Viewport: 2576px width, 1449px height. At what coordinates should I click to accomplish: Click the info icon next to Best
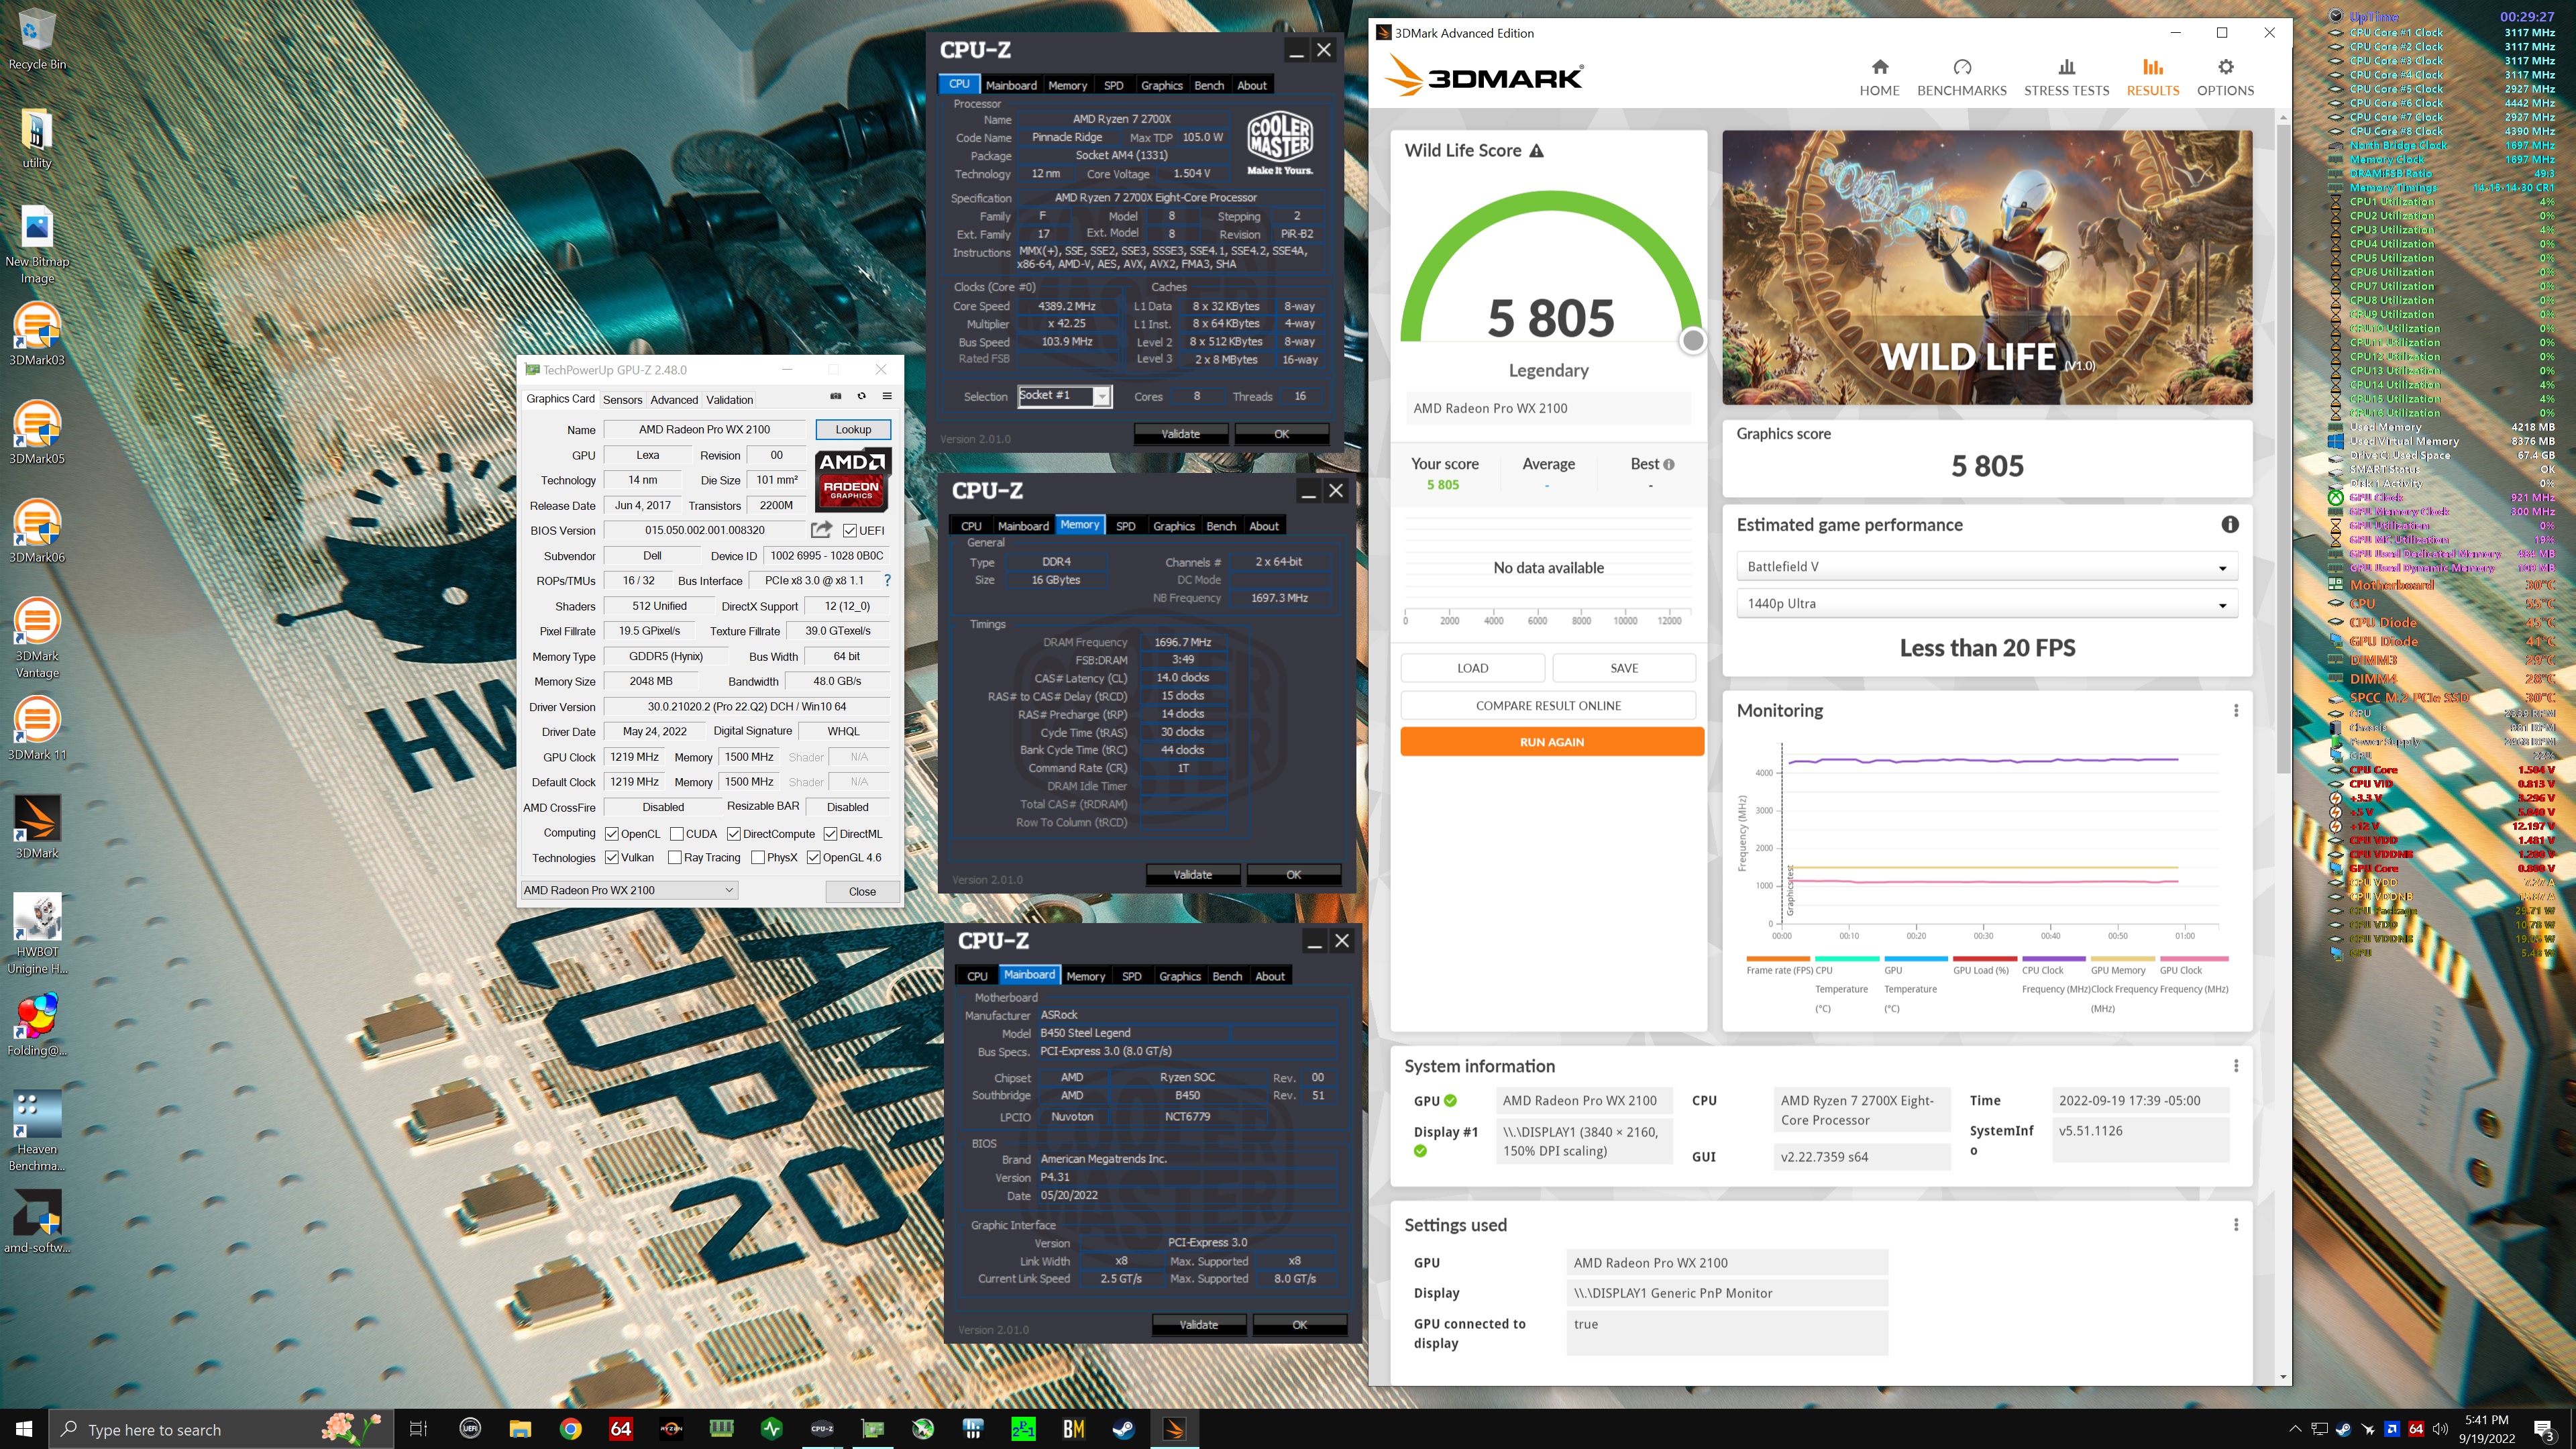(x=1668, y=464)
